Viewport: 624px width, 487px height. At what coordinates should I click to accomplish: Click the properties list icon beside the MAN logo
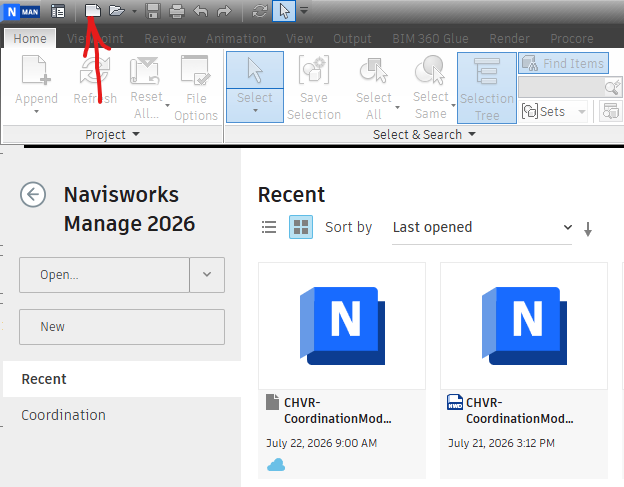pos(58,12)
